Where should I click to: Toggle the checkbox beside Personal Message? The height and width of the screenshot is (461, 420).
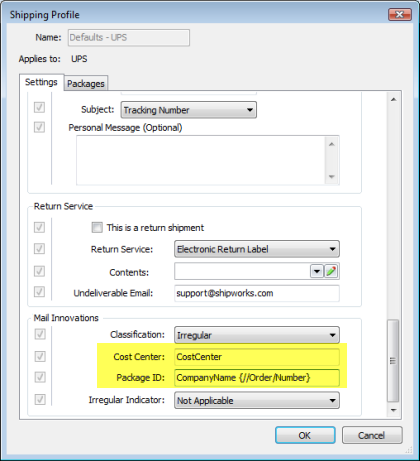[x=39, y=127]
